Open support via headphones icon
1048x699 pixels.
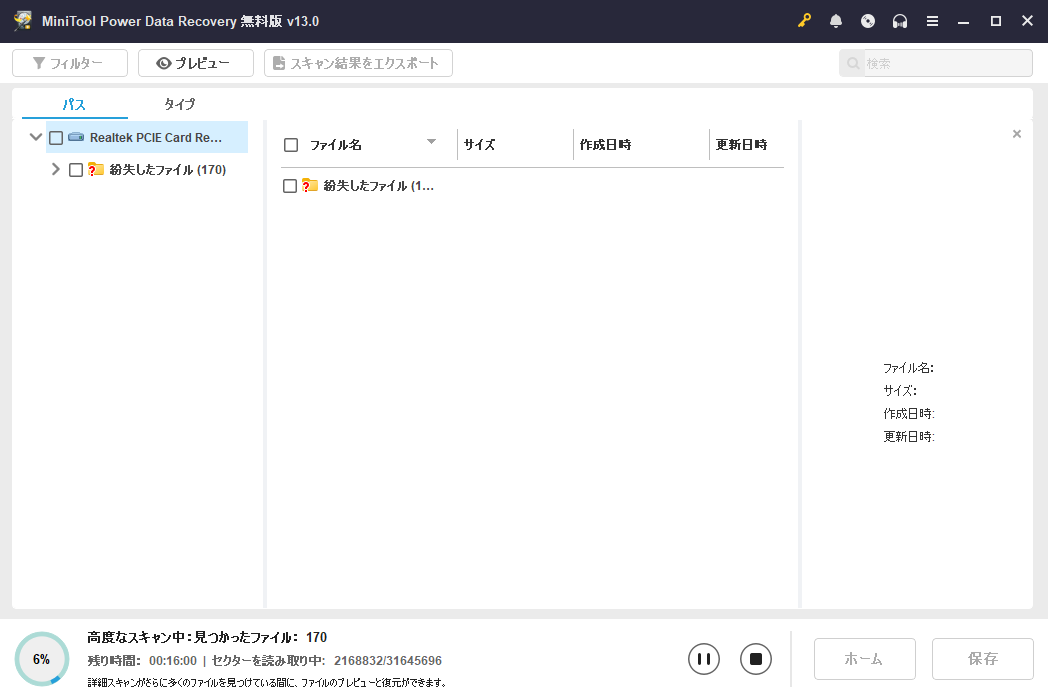pos(900,21)
